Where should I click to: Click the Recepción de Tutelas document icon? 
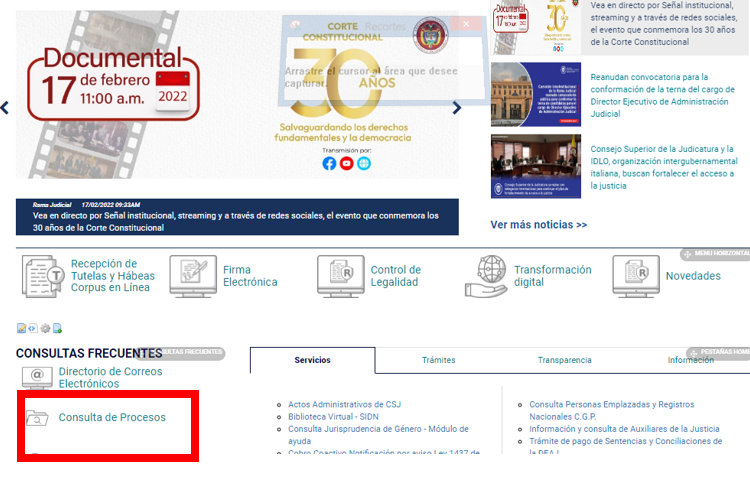click(x=43, y=276)
